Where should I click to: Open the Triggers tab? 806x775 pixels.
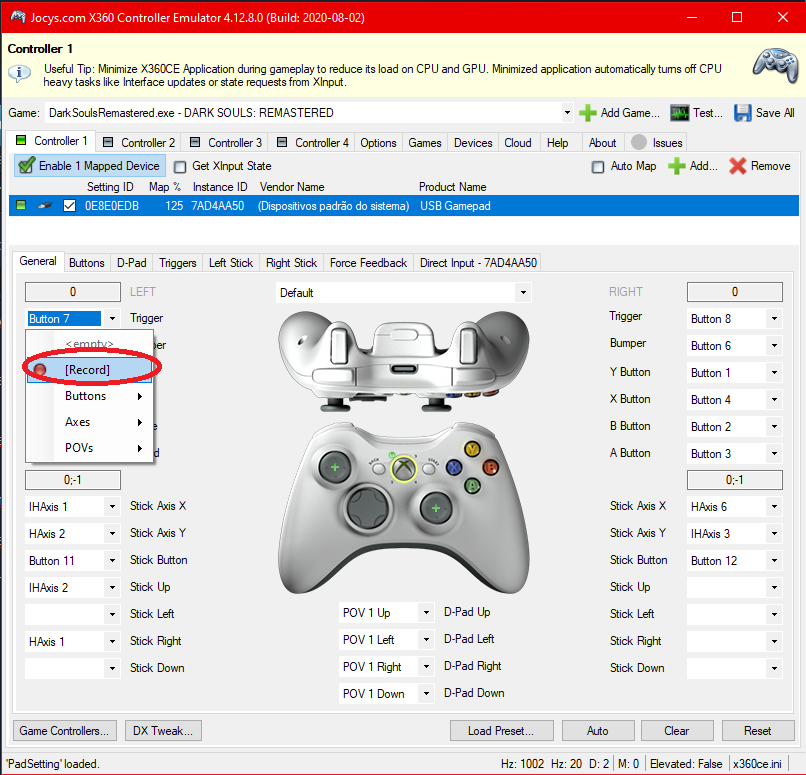tap(177, 263)
